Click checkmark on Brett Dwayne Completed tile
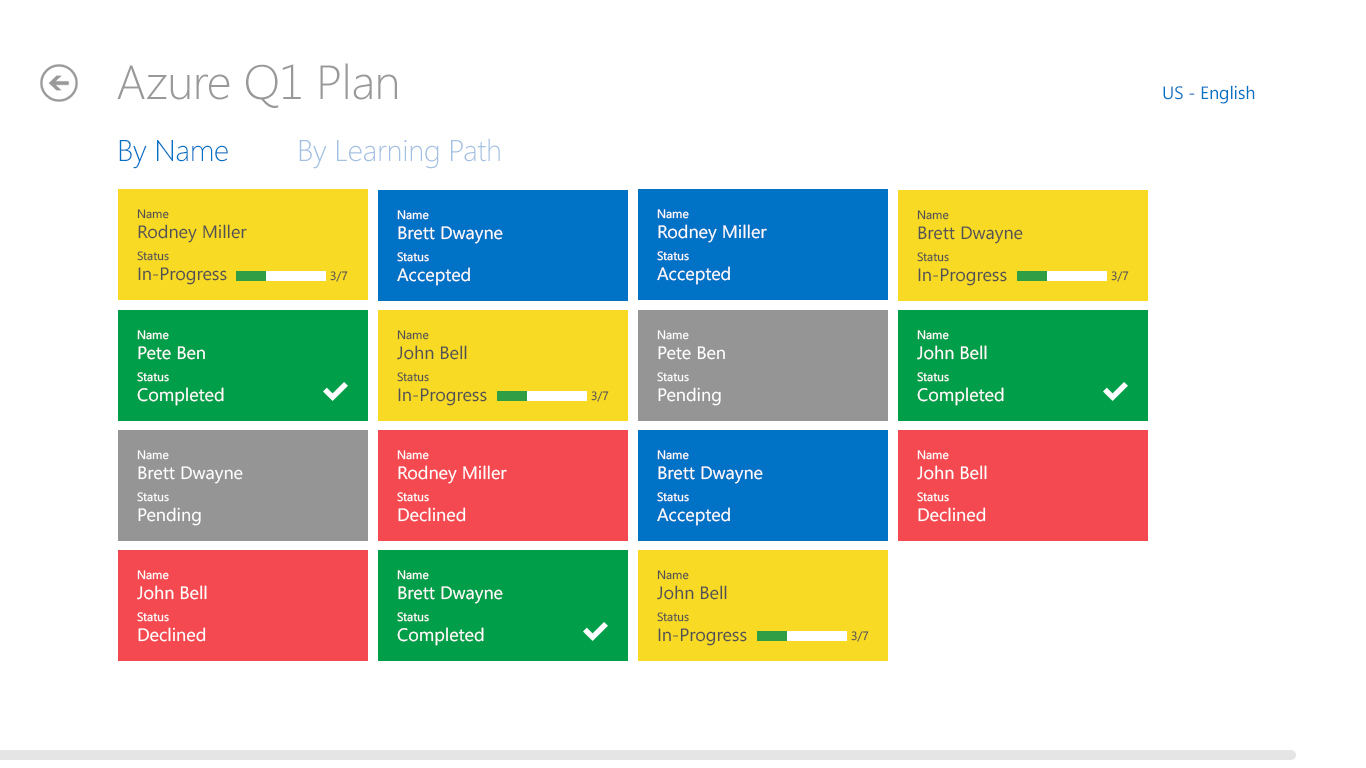The height and width of the screenshot is (768, 1366). pyautogui.click(x=596, y=631)
